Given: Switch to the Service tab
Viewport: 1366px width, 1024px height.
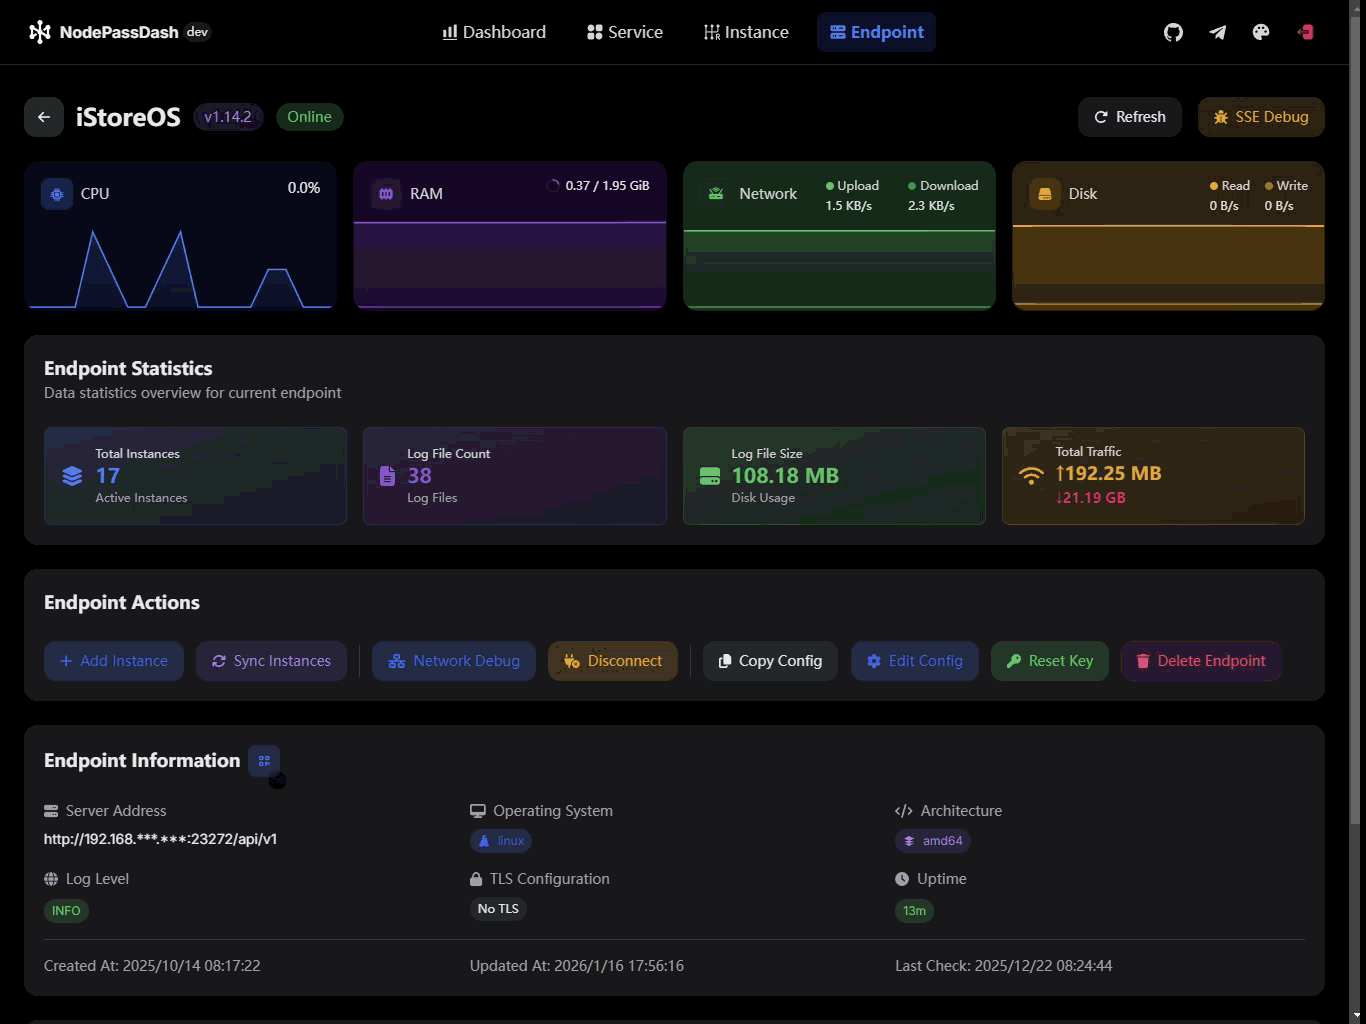Looking at the screenshot, I should [625, 32].
